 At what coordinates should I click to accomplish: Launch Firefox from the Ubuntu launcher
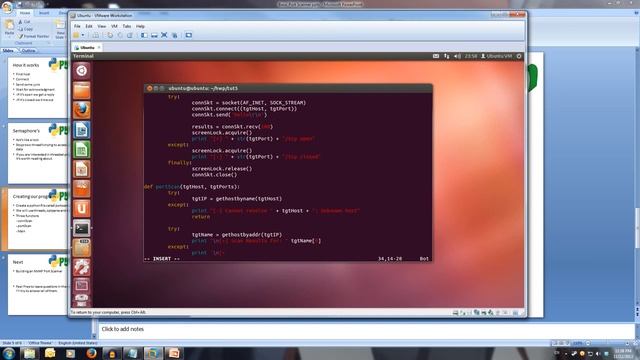(82, 110)
